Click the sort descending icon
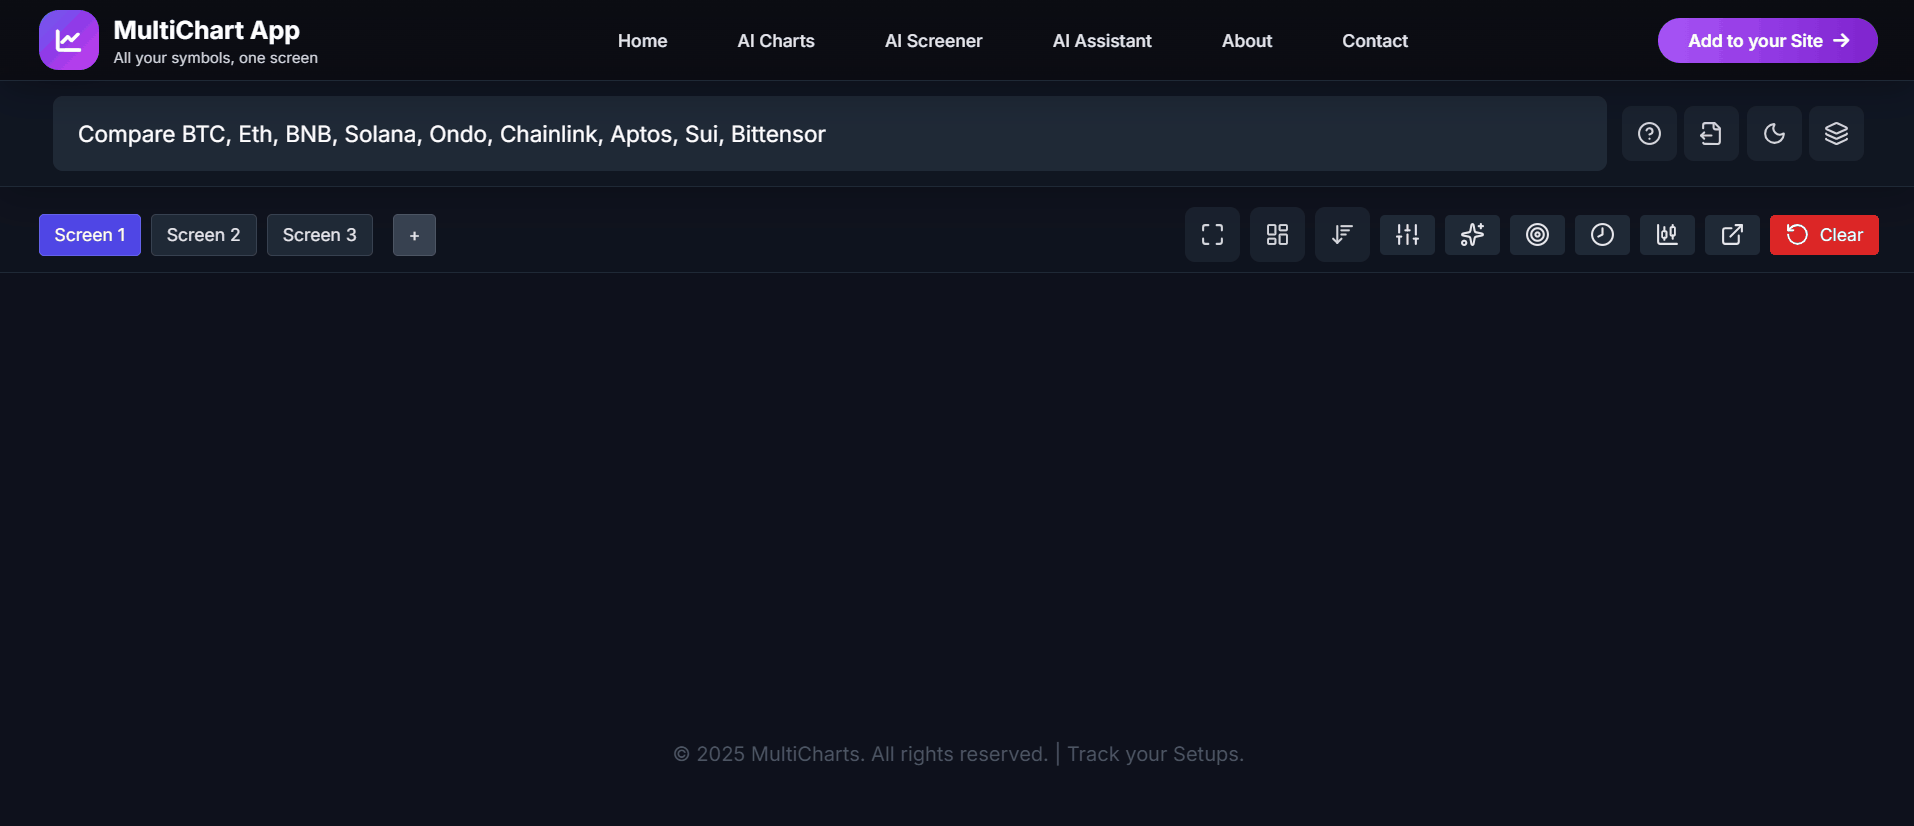 1342,235
